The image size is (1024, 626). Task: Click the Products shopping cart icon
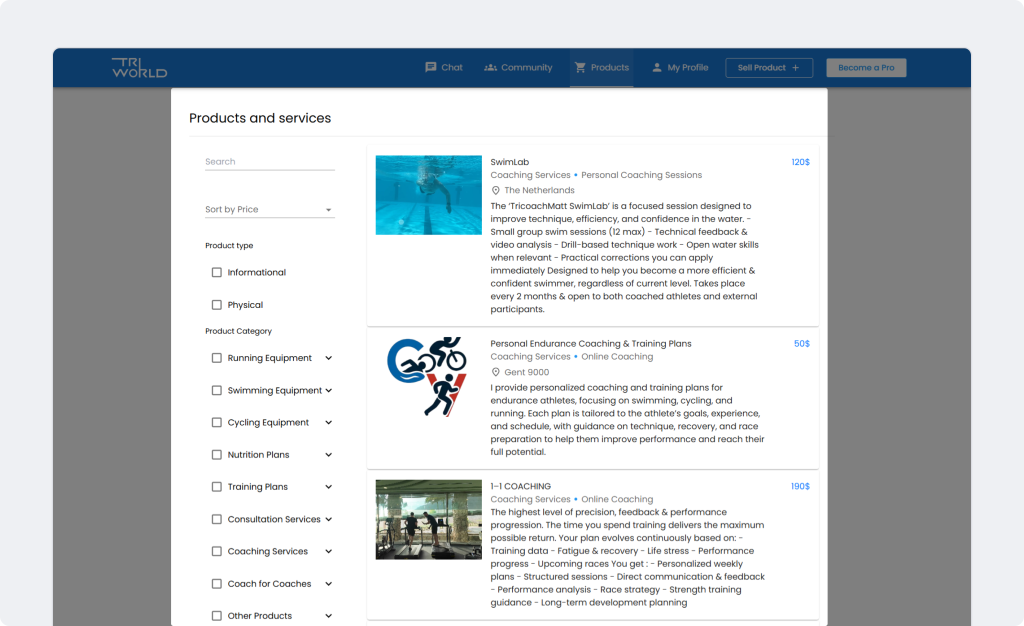click(580, 68)
